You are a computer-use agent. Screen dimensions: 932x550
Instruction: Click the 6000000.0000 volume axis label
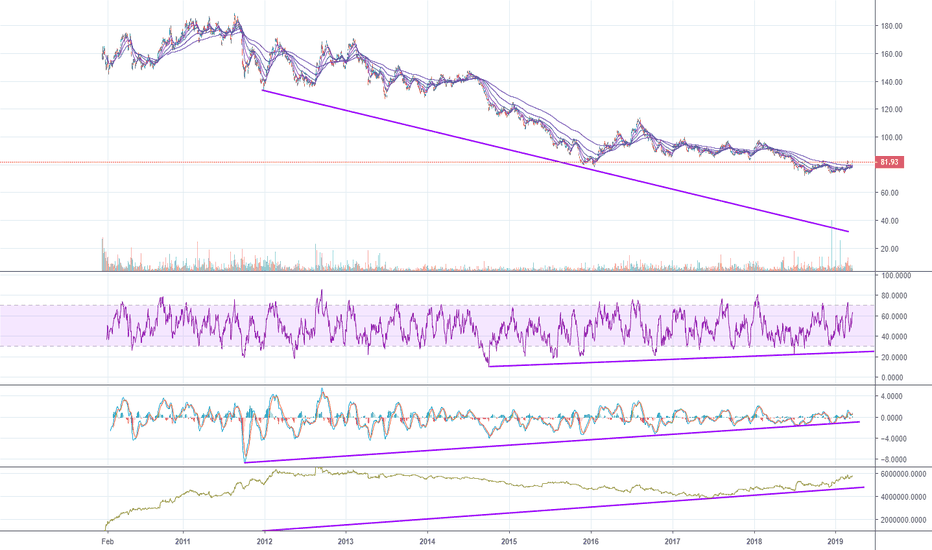(903, 474)
